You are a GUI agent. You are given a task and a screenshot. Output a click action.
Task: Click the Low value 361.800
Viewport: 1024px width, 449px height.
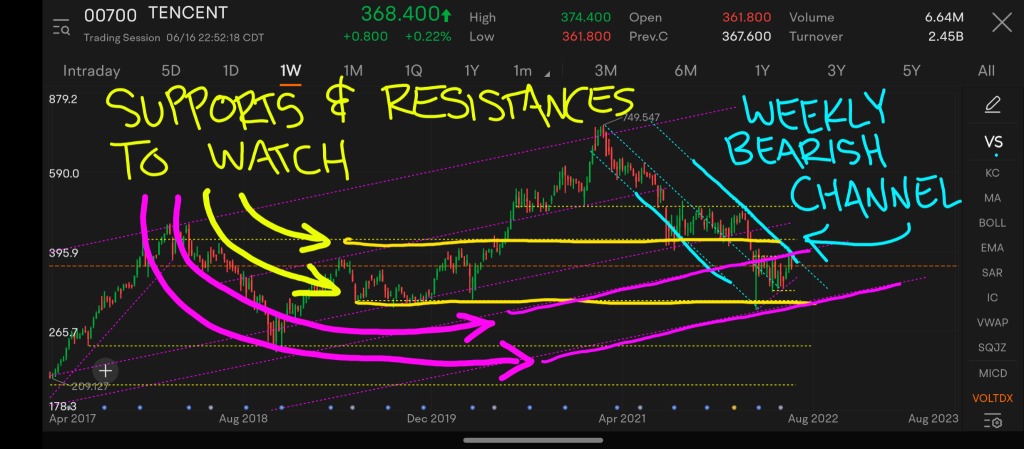click(586, 37)
